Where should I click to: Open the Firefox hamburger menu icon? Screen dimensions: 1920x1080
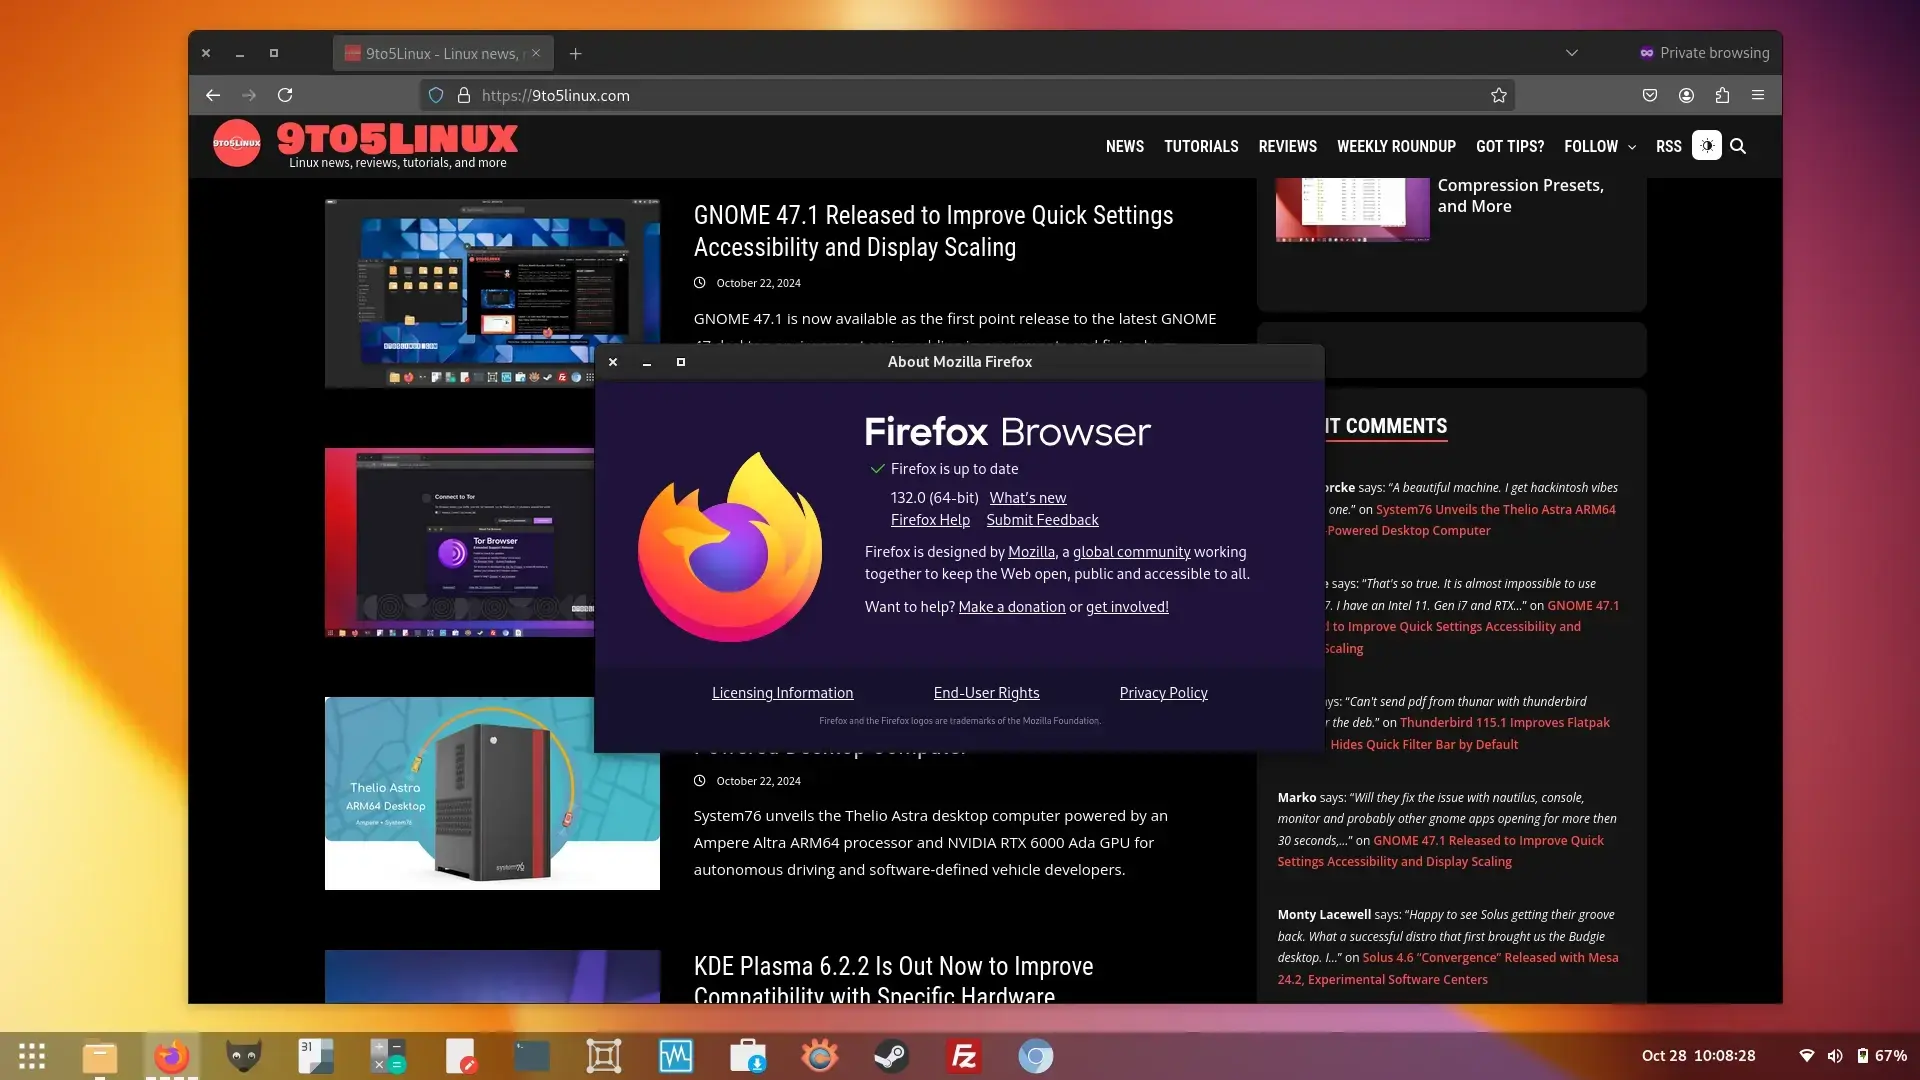[1759, 95]
